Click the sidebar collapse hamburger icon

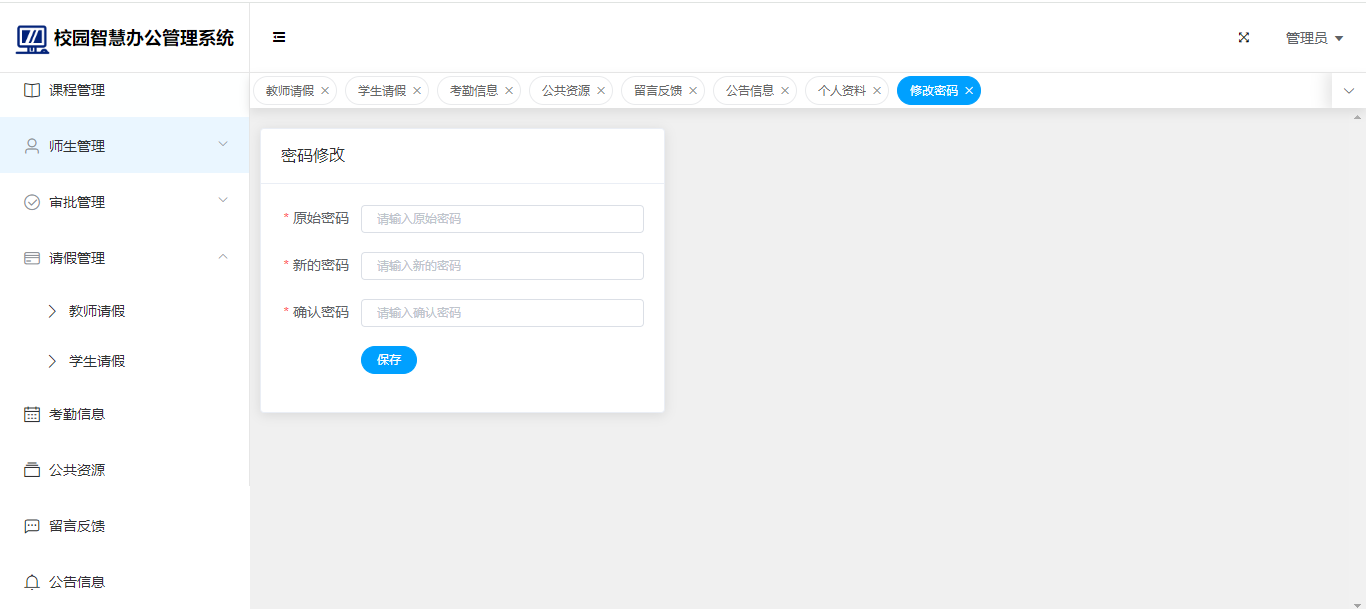[279, 38]
